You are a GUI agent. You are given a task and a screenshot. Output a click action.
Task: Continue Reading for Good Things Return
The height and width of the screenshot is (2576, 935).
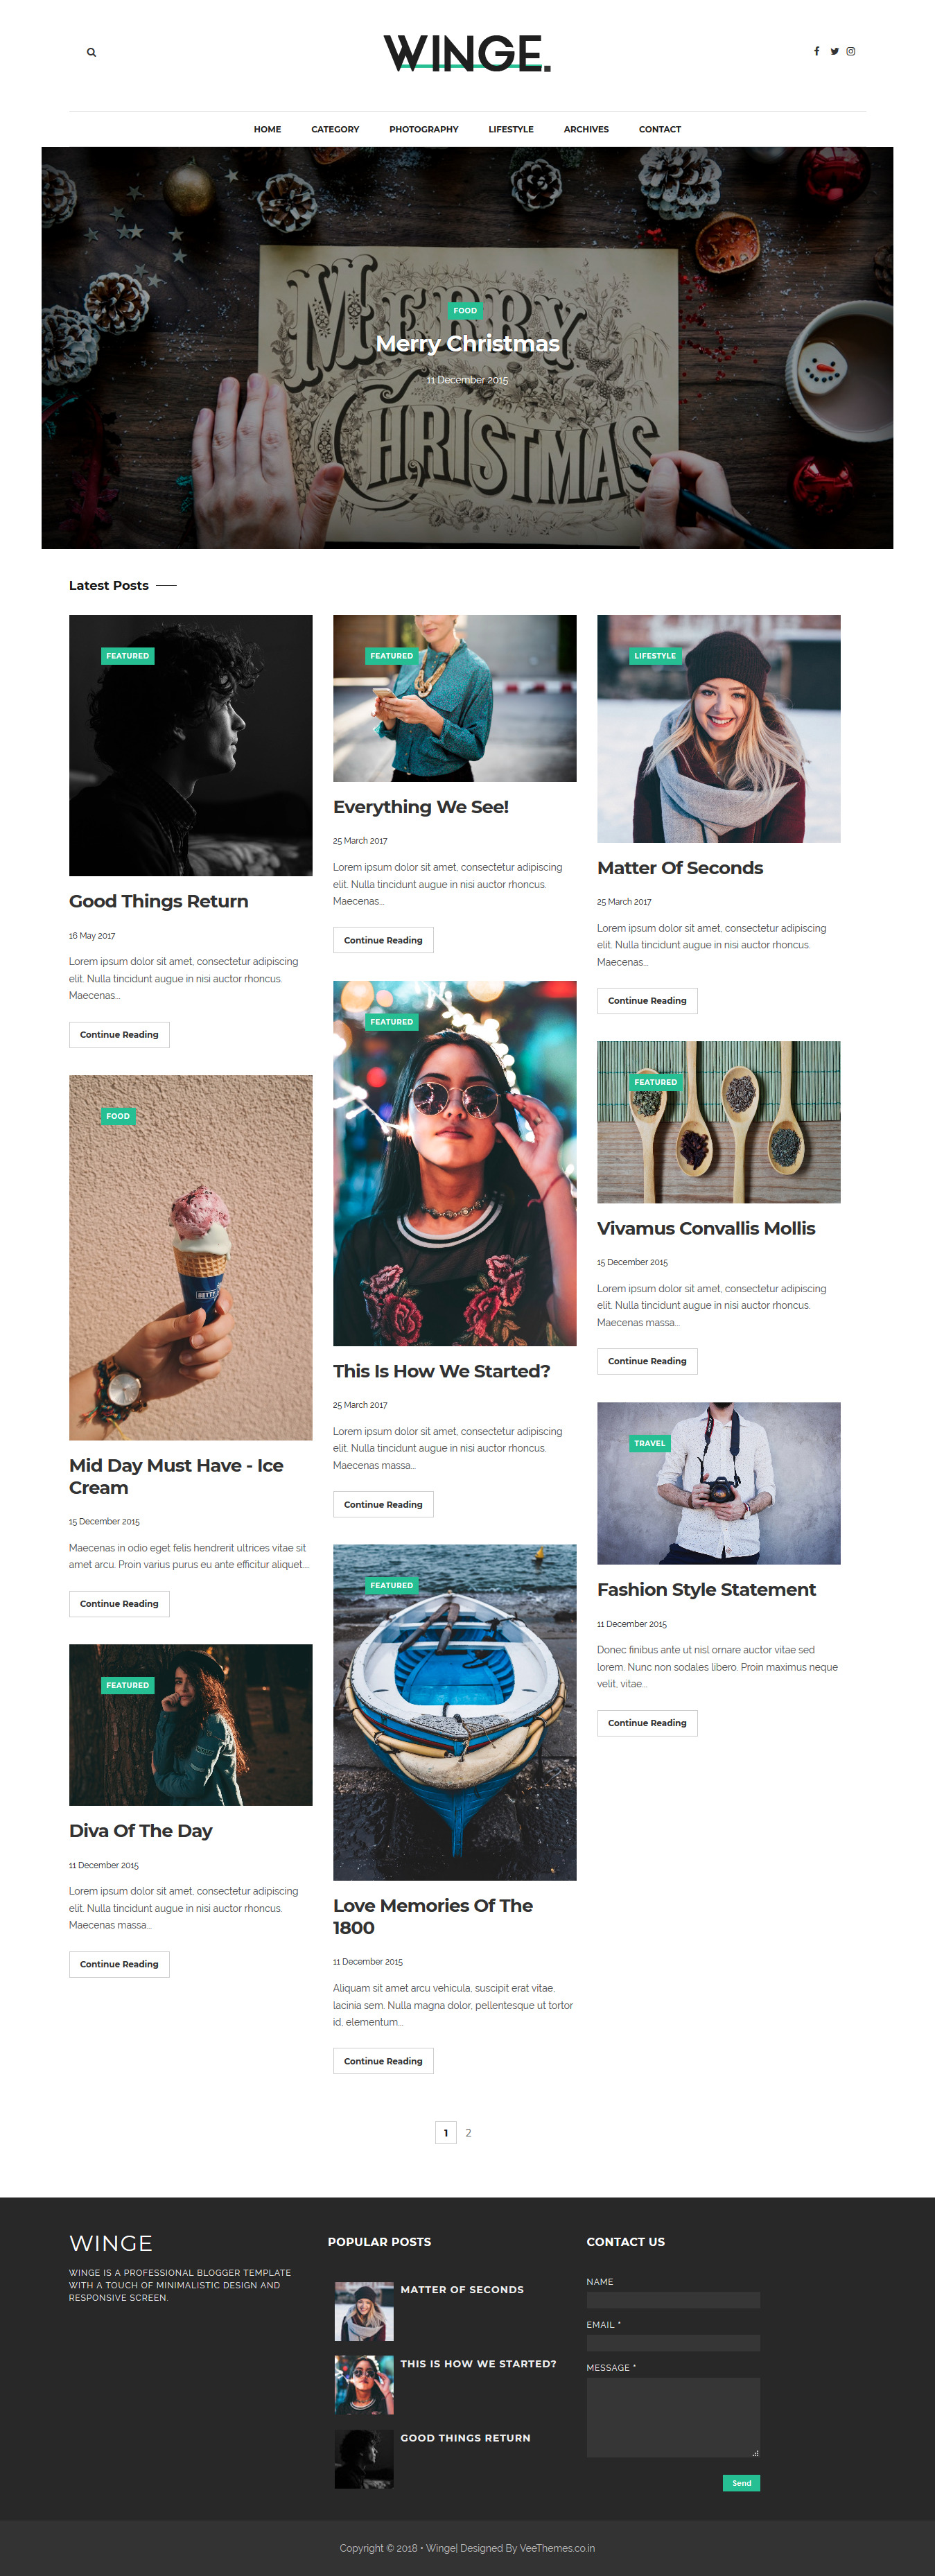pos(119,1034)
